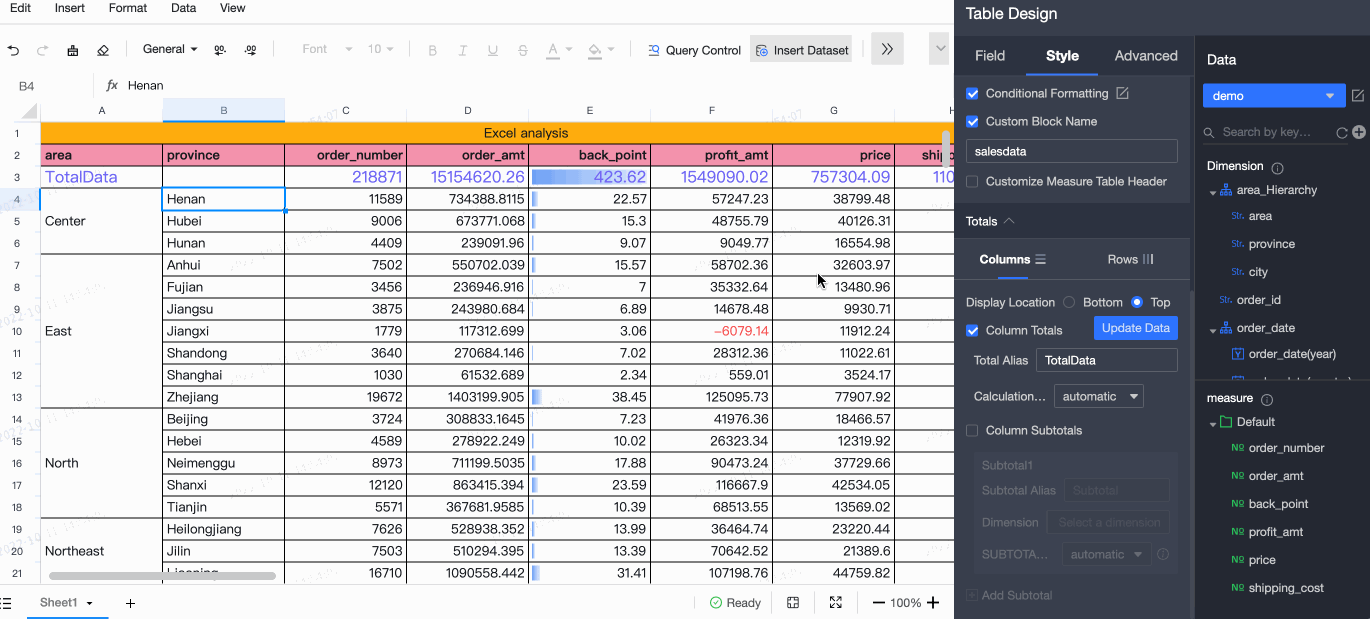Open the Calculation automatic dropdown
Viewport: 1370px width, 619px height.
[x=1098, y=396]
